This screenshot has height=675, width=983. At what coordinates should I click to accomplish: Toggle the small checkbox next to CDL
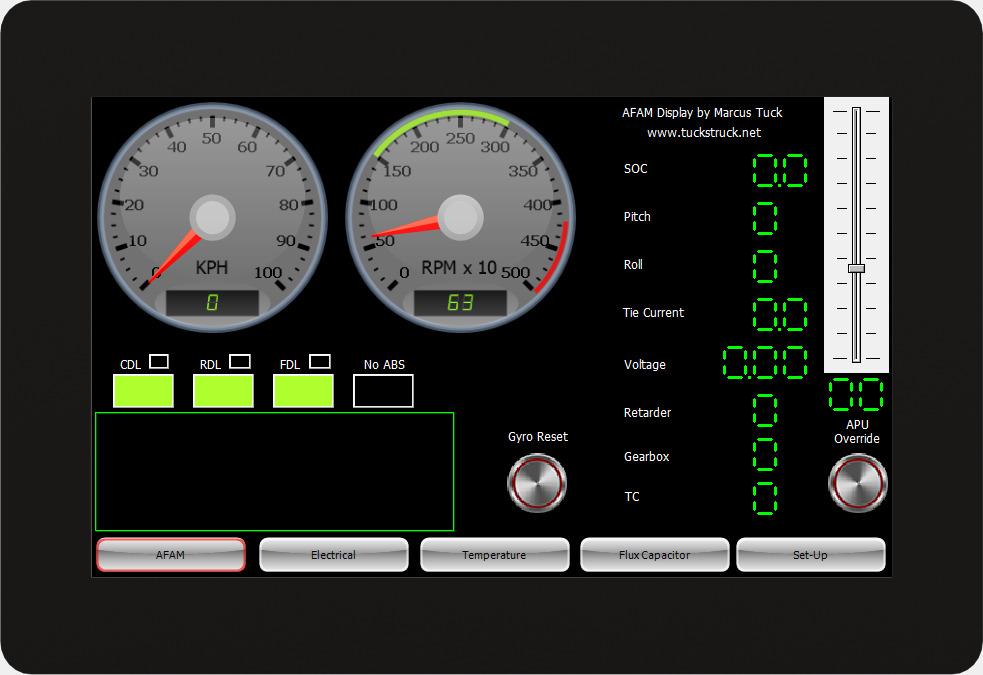point(159,362)
